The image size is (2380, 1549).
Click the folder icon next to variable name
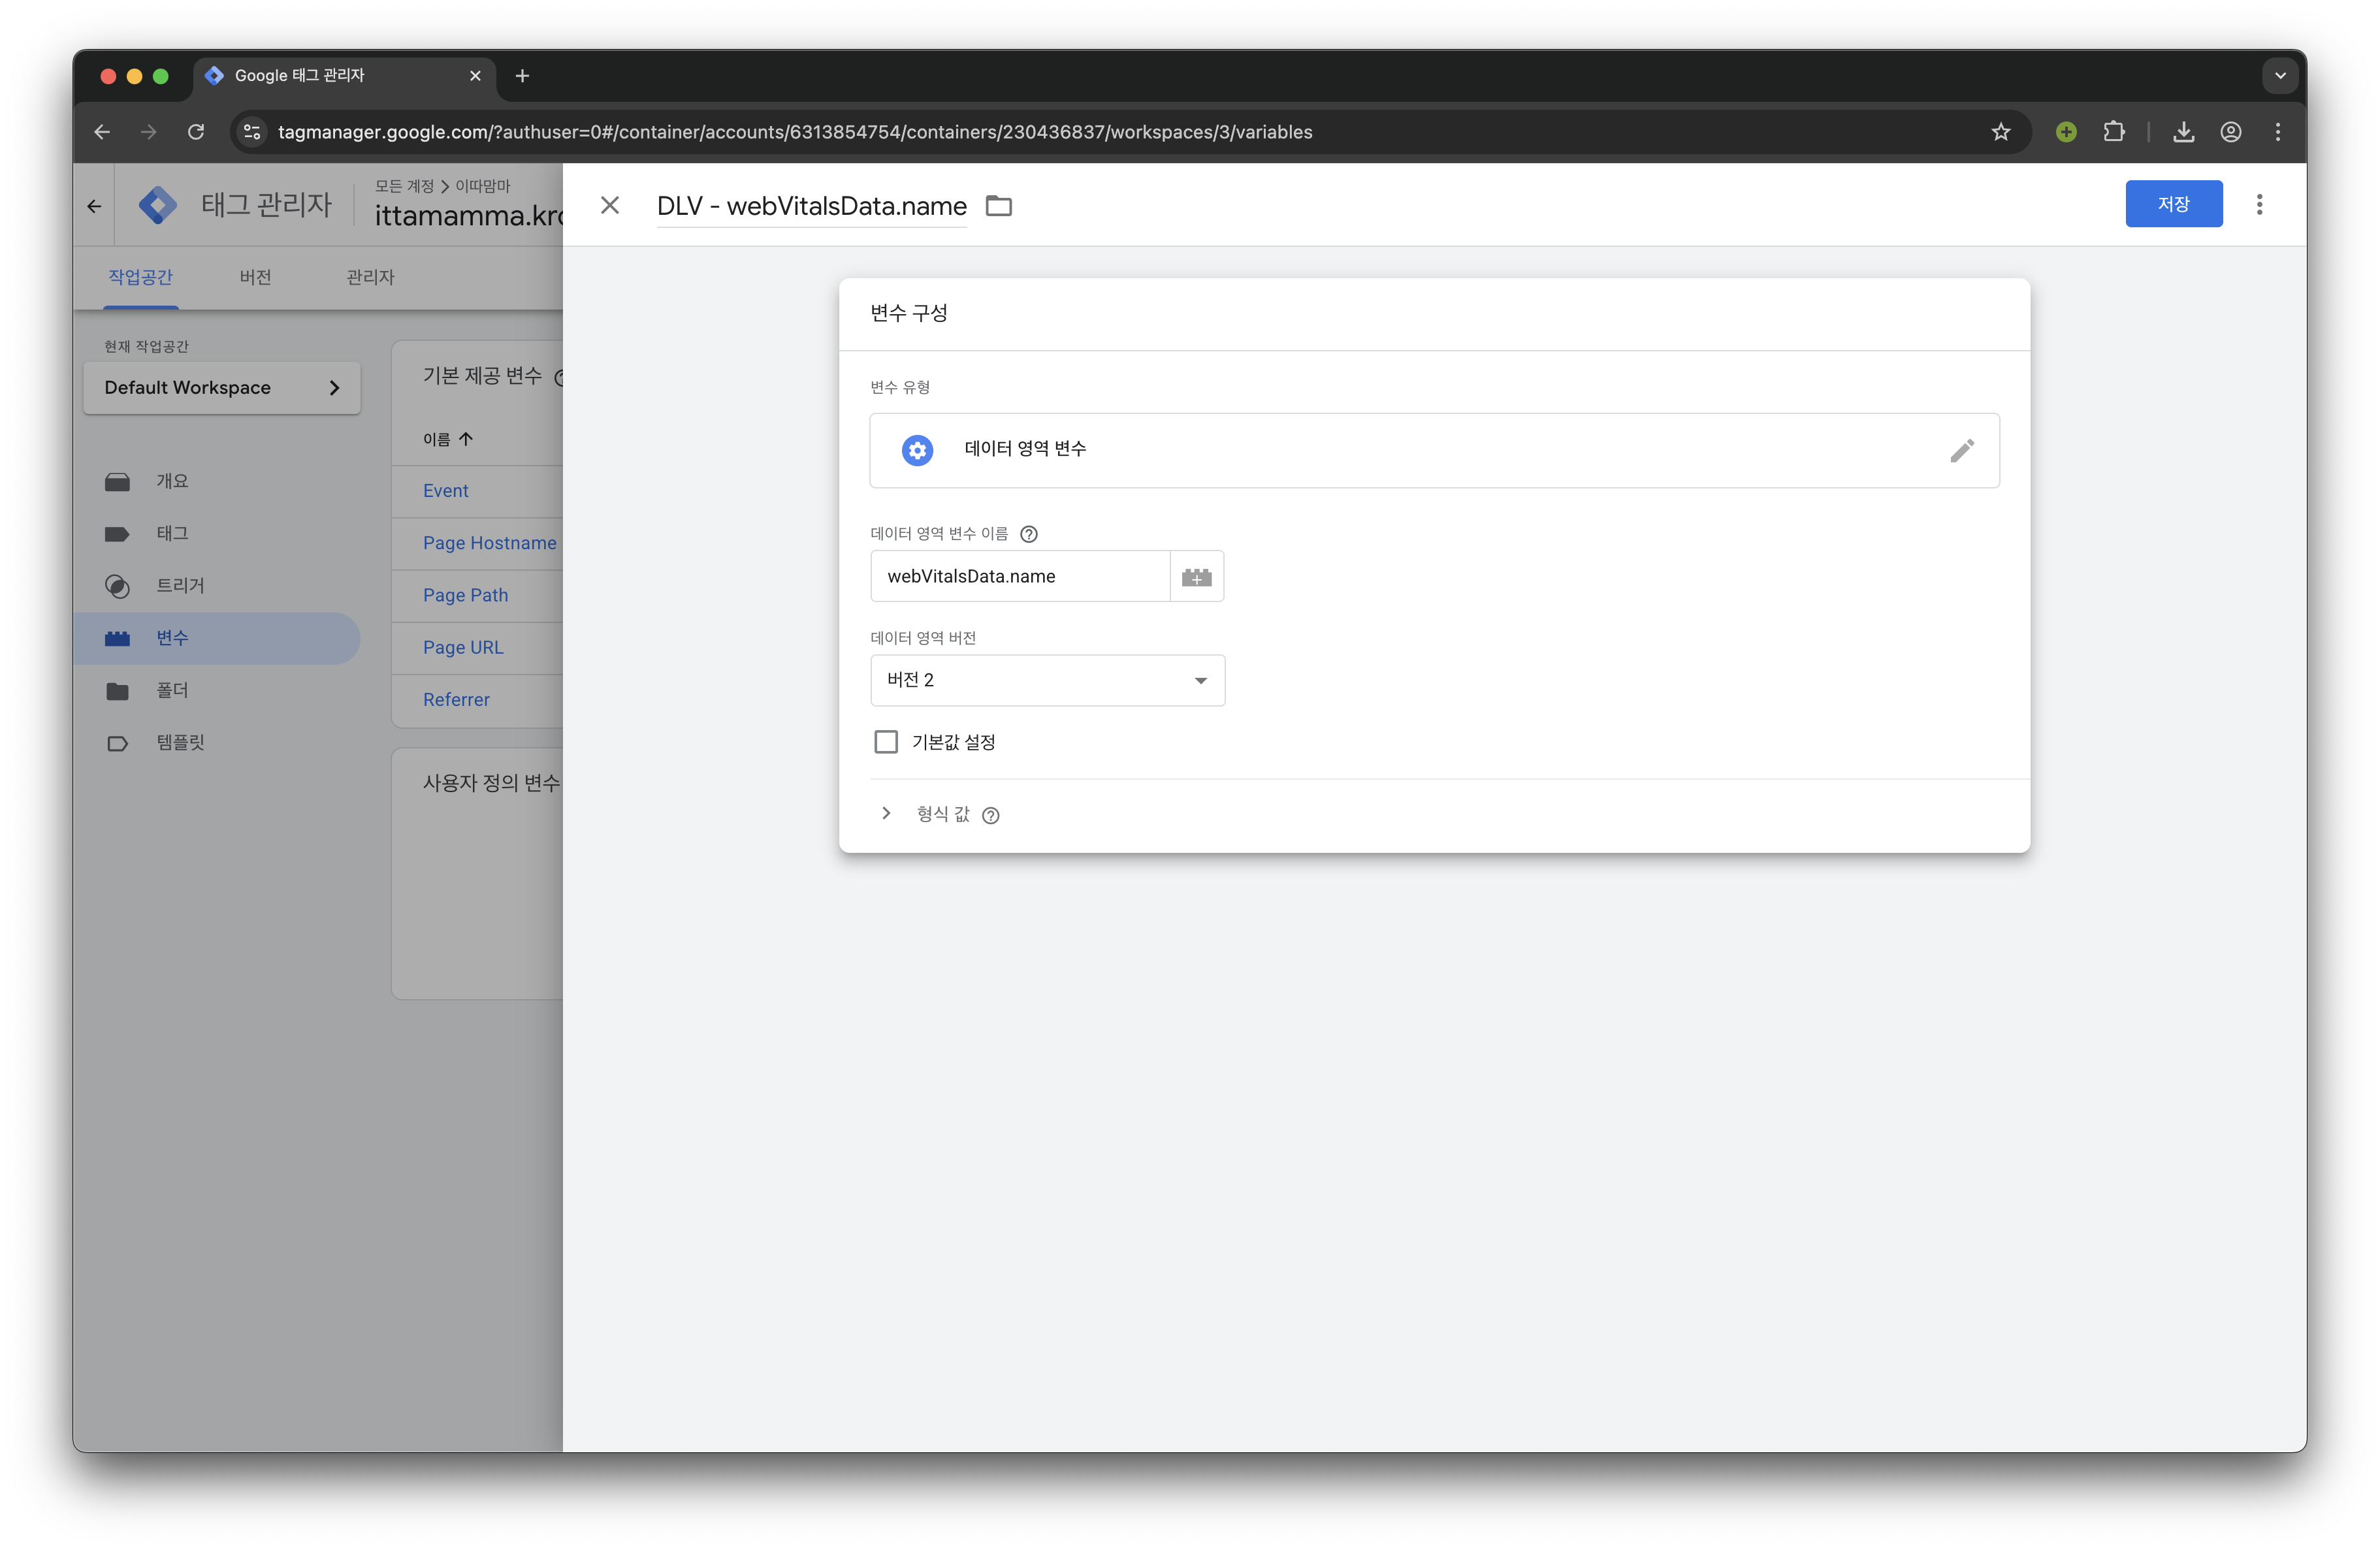(x=998, y=206)
